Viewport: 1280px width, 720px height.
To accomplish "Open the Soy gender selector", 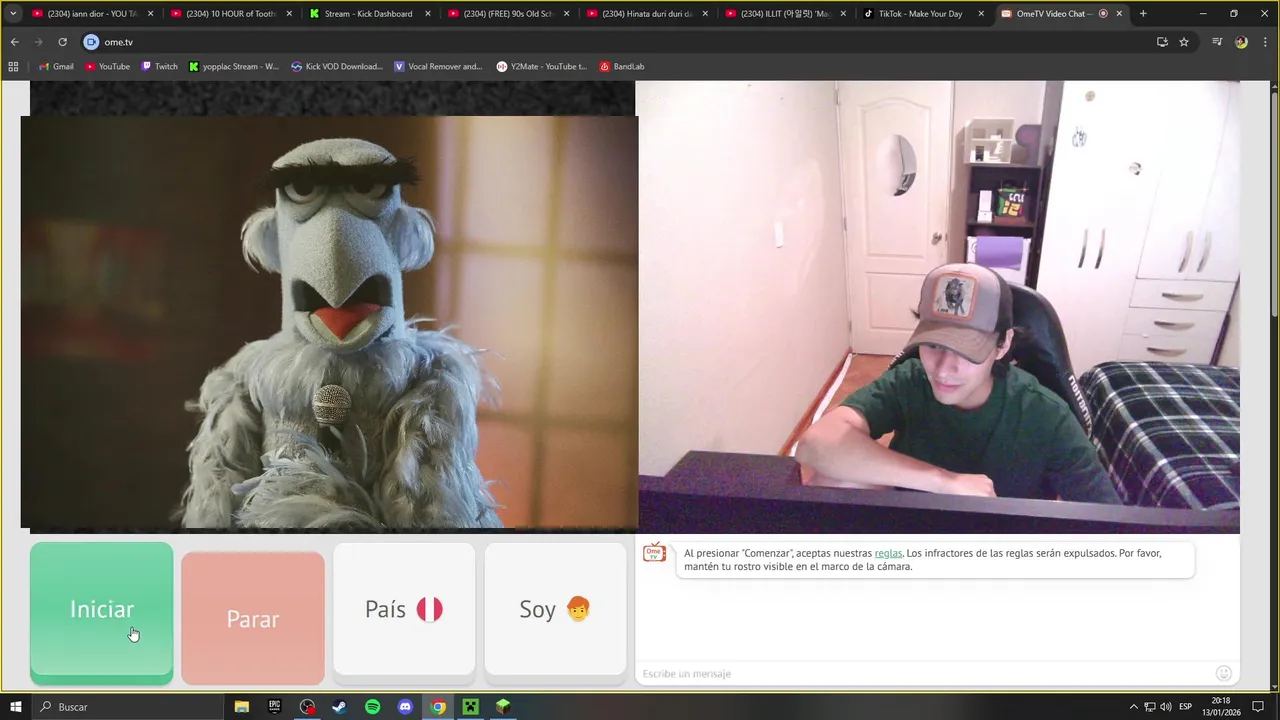I will (x=555, y=609).
